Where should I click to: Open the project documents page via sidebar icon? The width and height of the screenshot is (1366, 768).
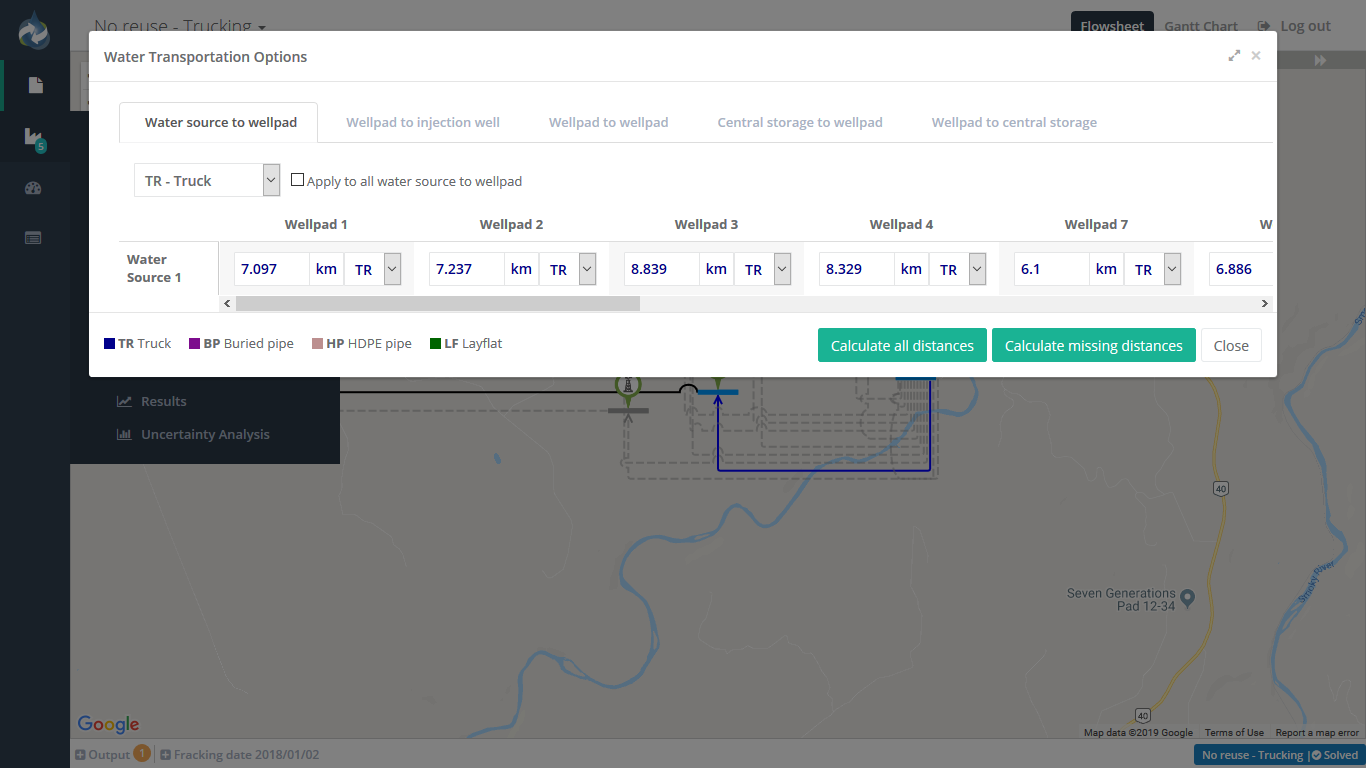33,85
